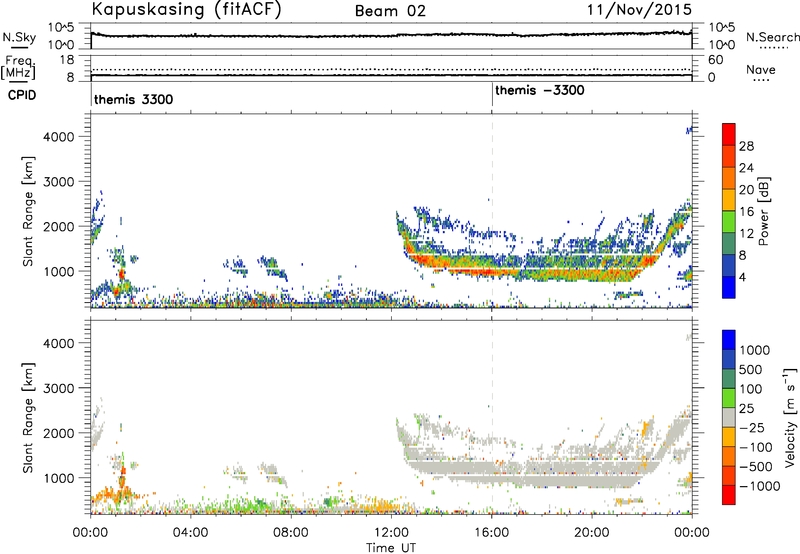Click the '16:00' time axis label
800x554 pixels.
[491, 533]
